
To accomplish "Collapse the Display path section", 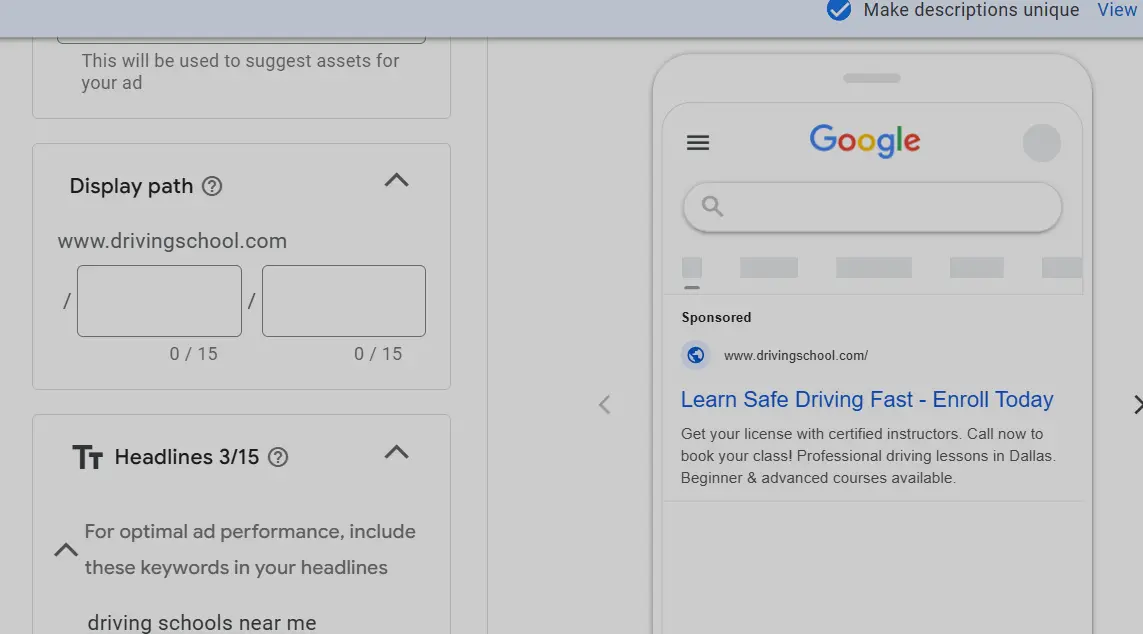I will tap(396, 180).
